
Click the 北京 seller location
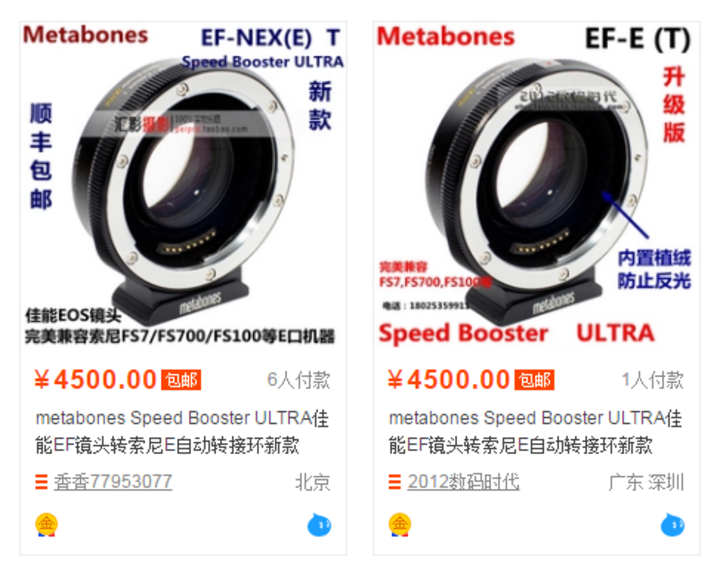pyautogui.click(x=312, y=482)
